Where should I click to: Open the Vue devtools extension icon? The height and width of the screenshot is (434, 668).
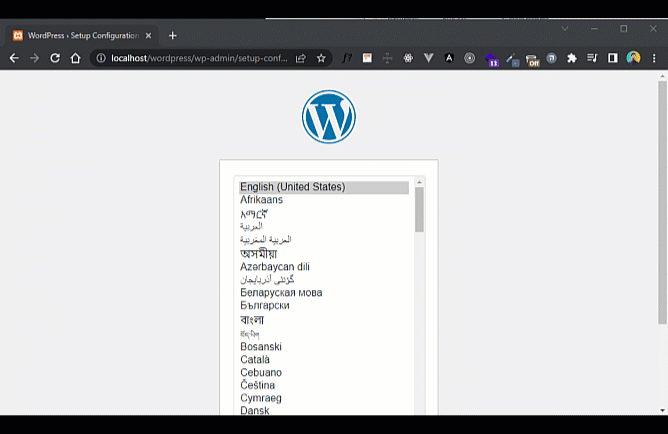point(429,58)
